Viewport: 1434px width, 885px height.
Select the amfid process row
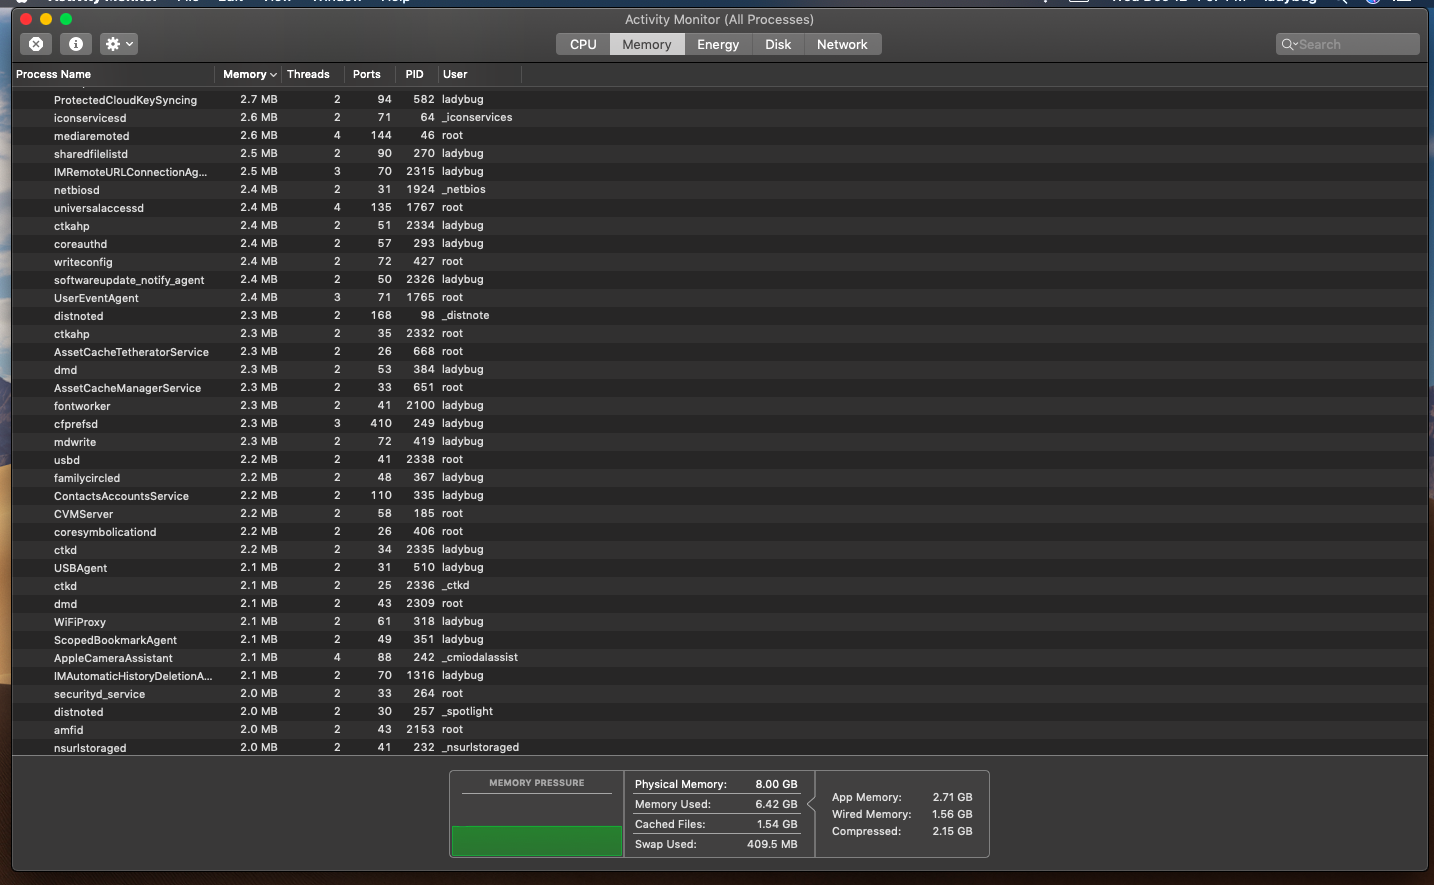[719, 730]
